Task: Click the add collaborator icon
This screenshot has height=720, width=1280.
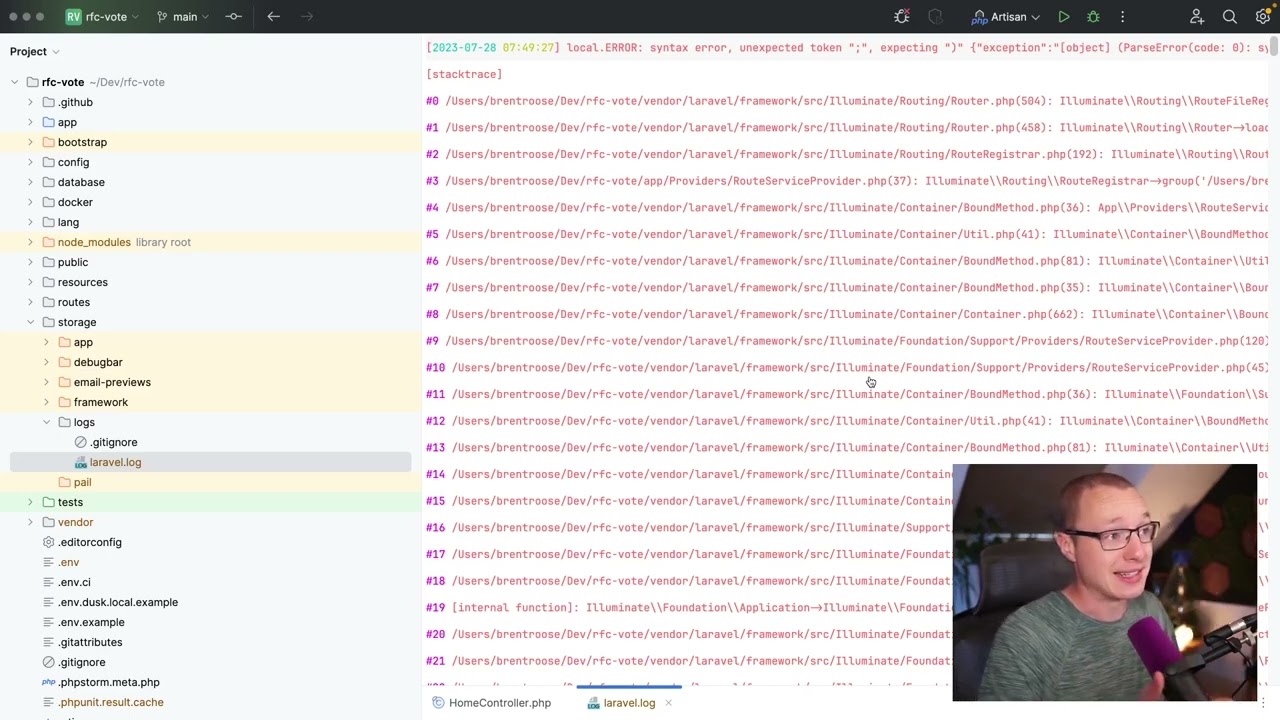Action: (x=1197, y=17)
